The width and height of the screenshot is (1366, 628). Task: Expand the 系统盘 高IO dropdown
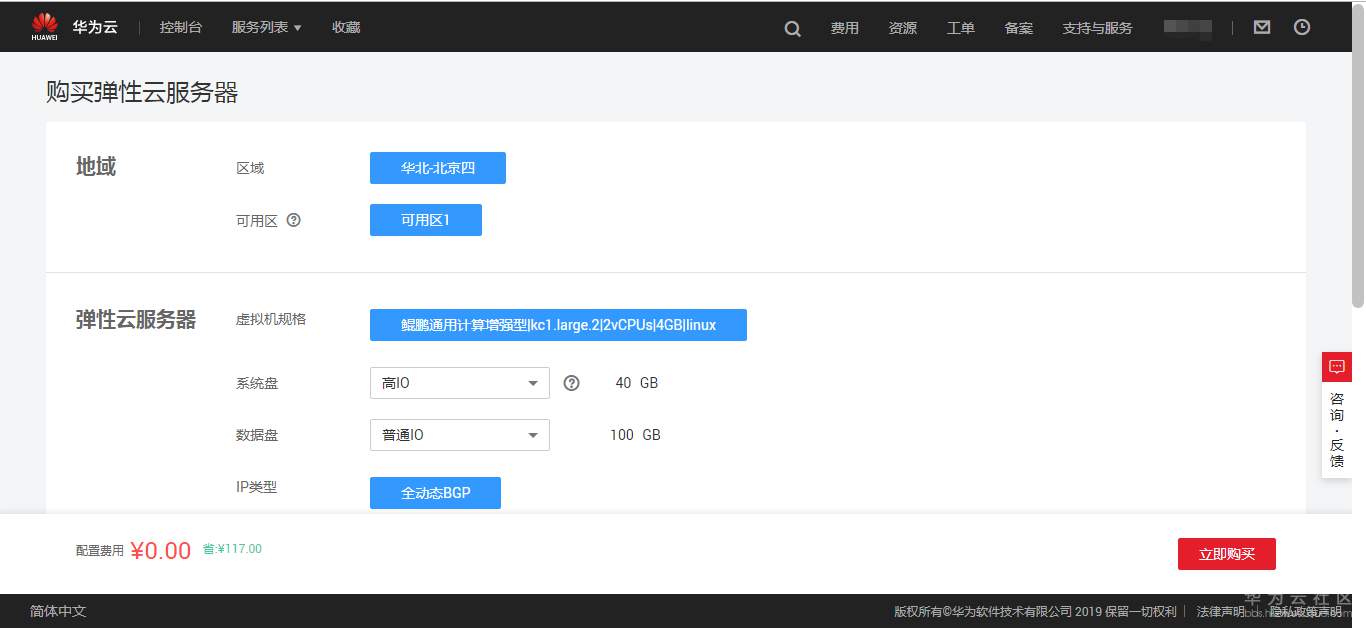[x=460, y=383]
